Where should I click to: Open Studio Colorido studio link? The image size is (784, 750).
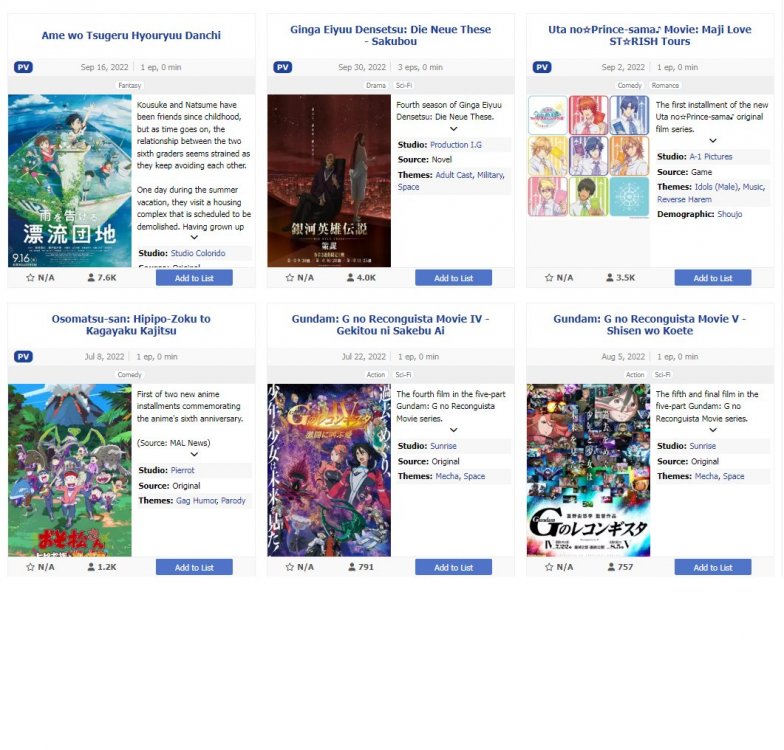pyautogui.click(x=198, y=253)
